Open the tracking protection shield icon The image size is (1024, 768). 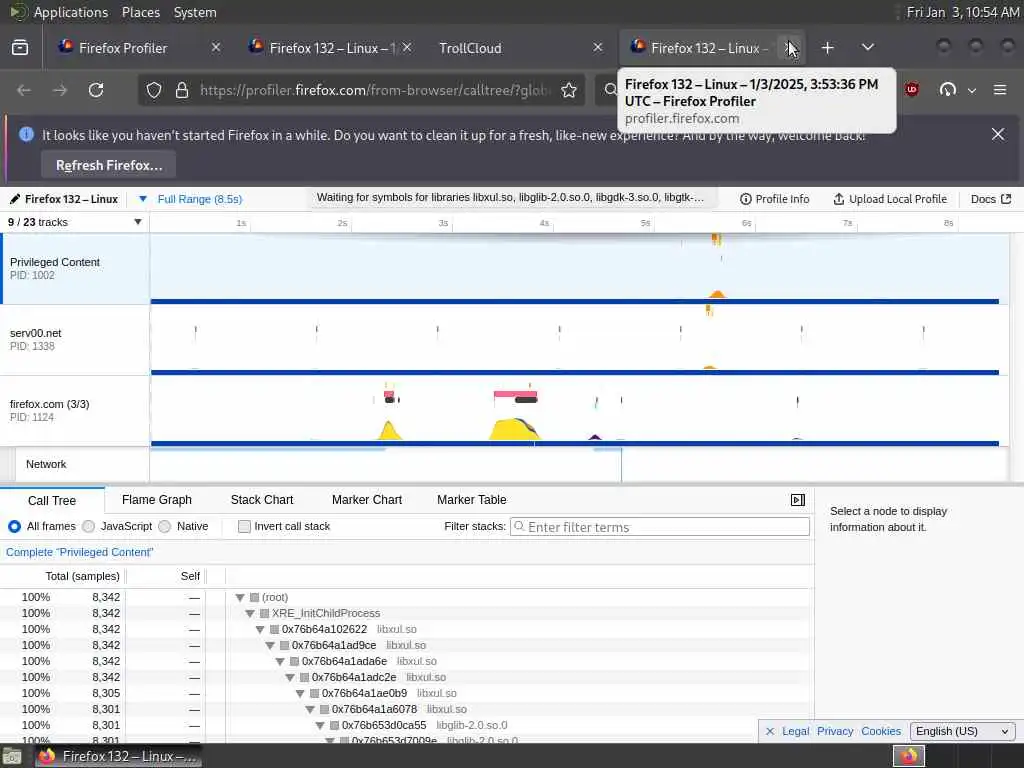[x=153, y=90]
